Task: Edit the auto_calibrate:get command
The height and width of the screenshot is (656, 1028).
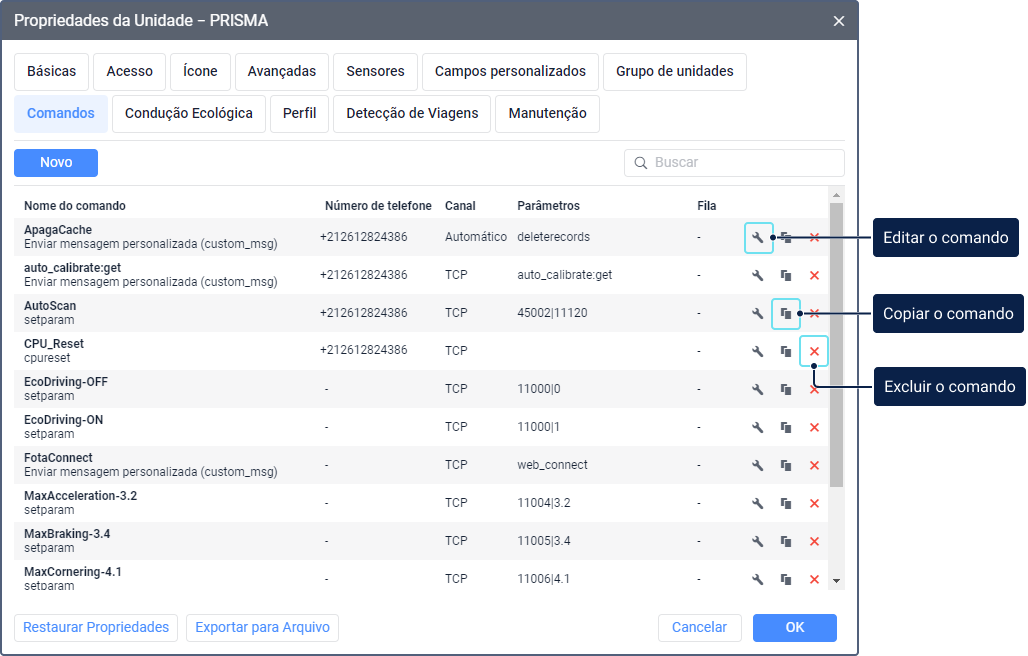Action: click(x=758, y=276)
